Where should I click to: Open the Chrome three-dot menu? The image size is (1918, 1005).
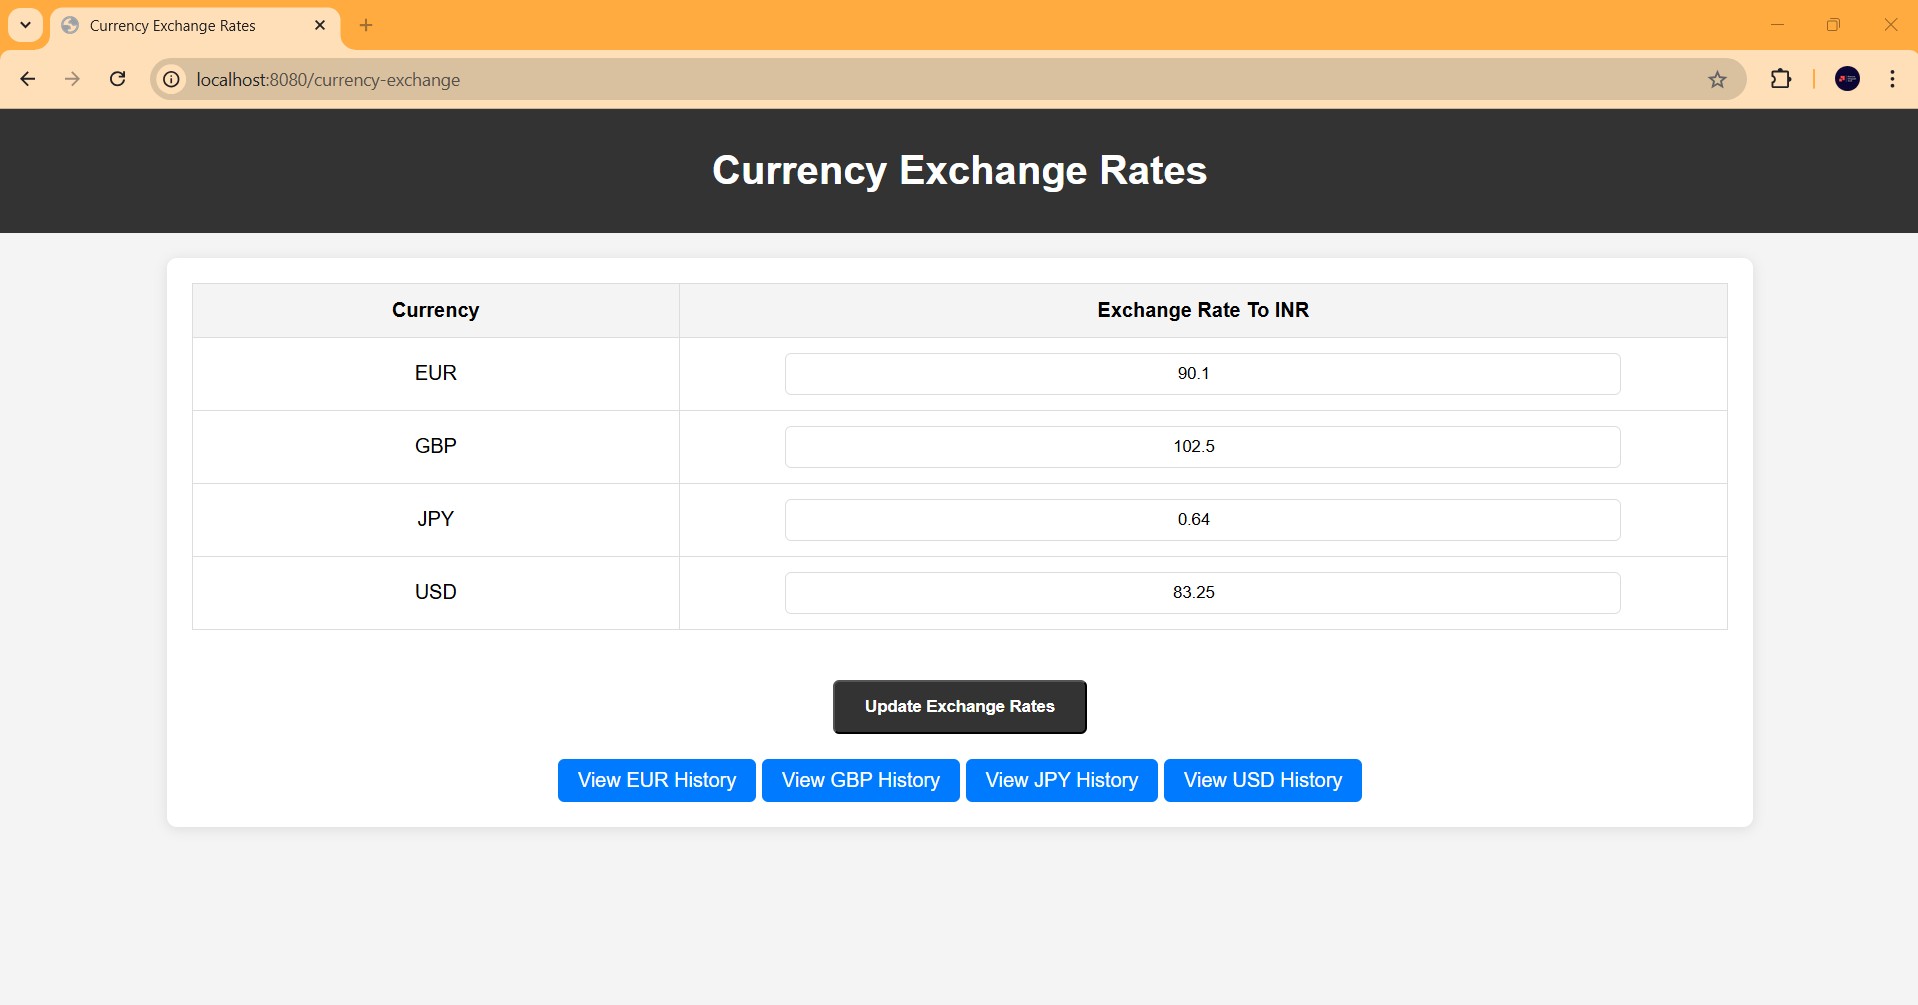(x=1892, y=79)
